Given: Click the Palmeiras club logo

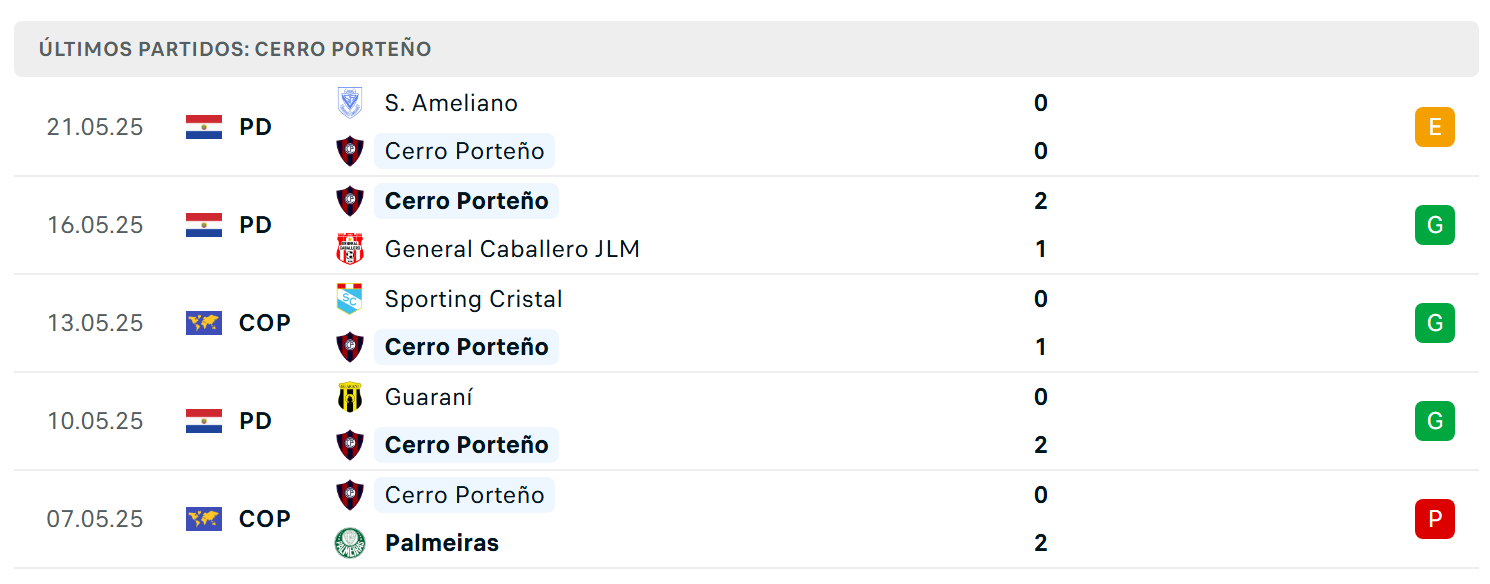Looking at the screenshot, I should pyautogui.click(x=350, y=543).
